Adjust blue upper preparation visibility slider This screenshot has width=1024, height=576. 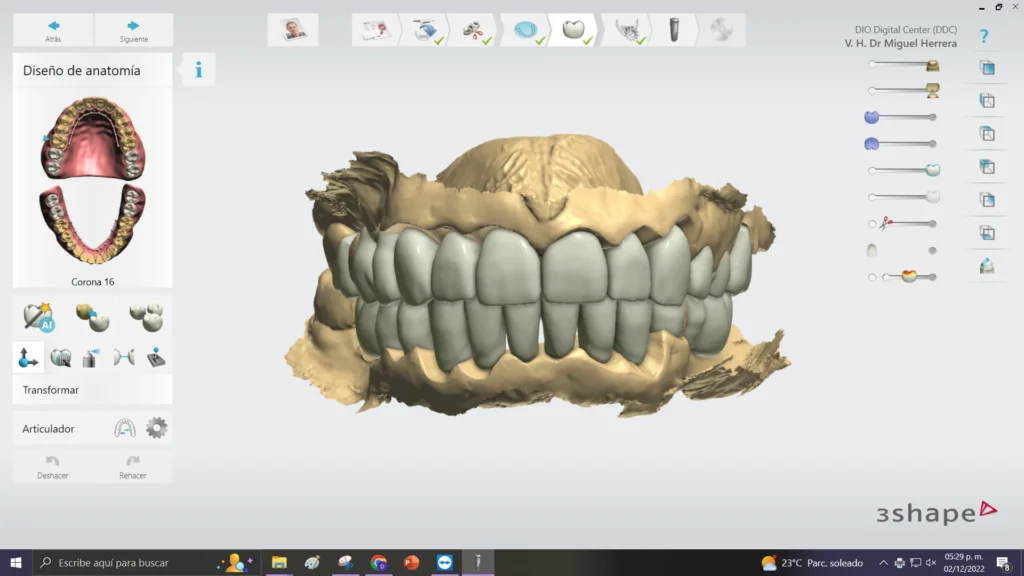pyautogui.click(x=901, y=117)
